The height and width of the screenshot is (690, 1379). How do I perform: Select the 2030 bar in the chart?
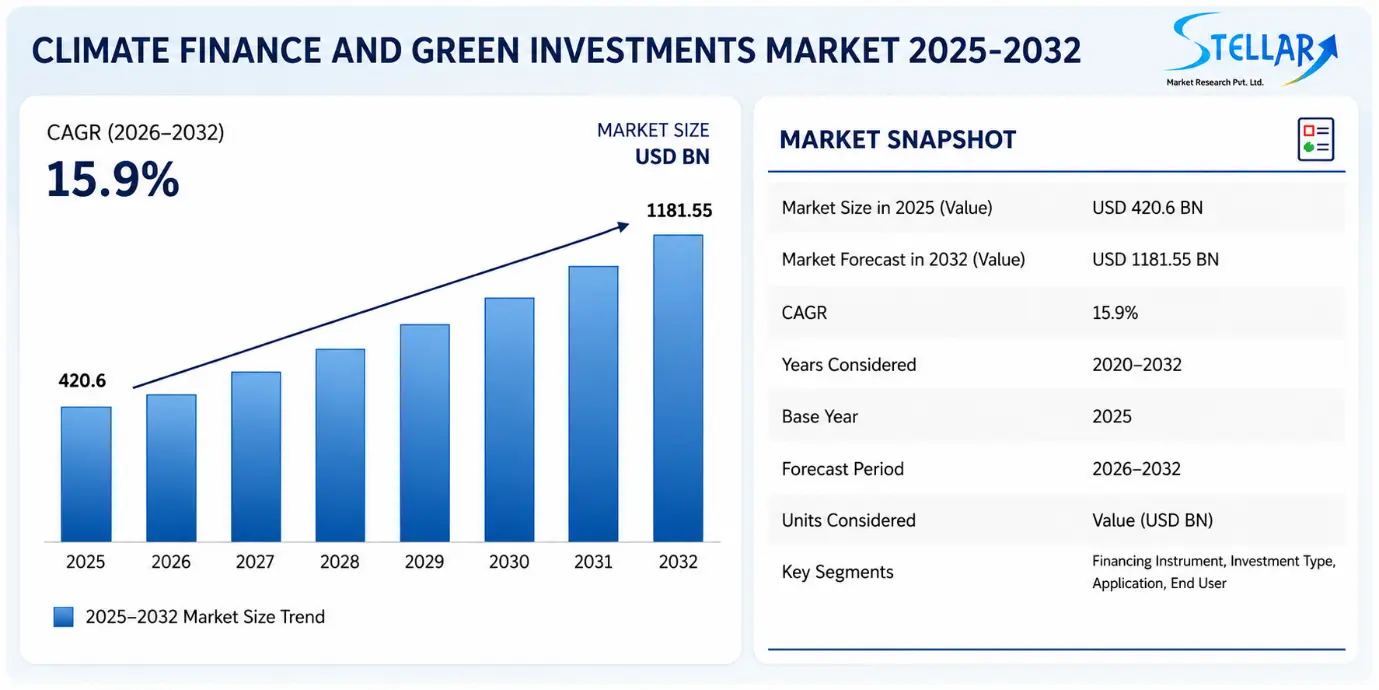(x=509, y=420)
